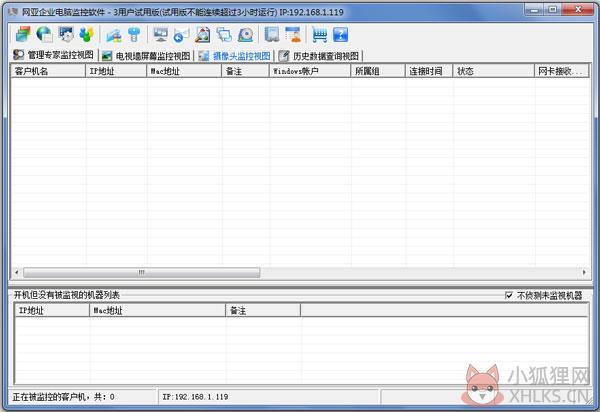Close the window
This screenshot has width=600, height=412.
[x=578, y=10]
